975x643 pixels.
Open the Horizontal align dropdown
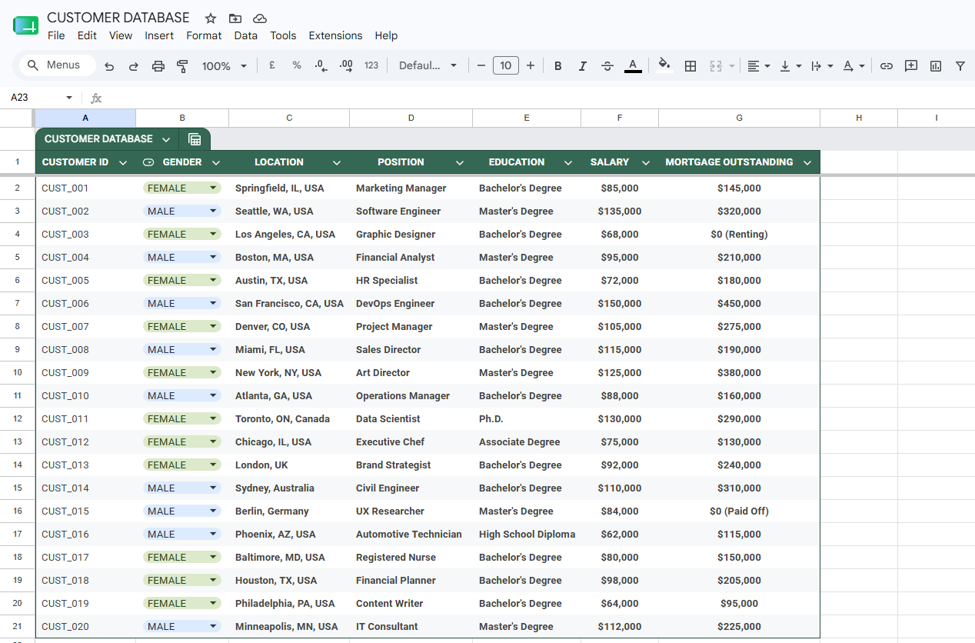coord(758,66)
